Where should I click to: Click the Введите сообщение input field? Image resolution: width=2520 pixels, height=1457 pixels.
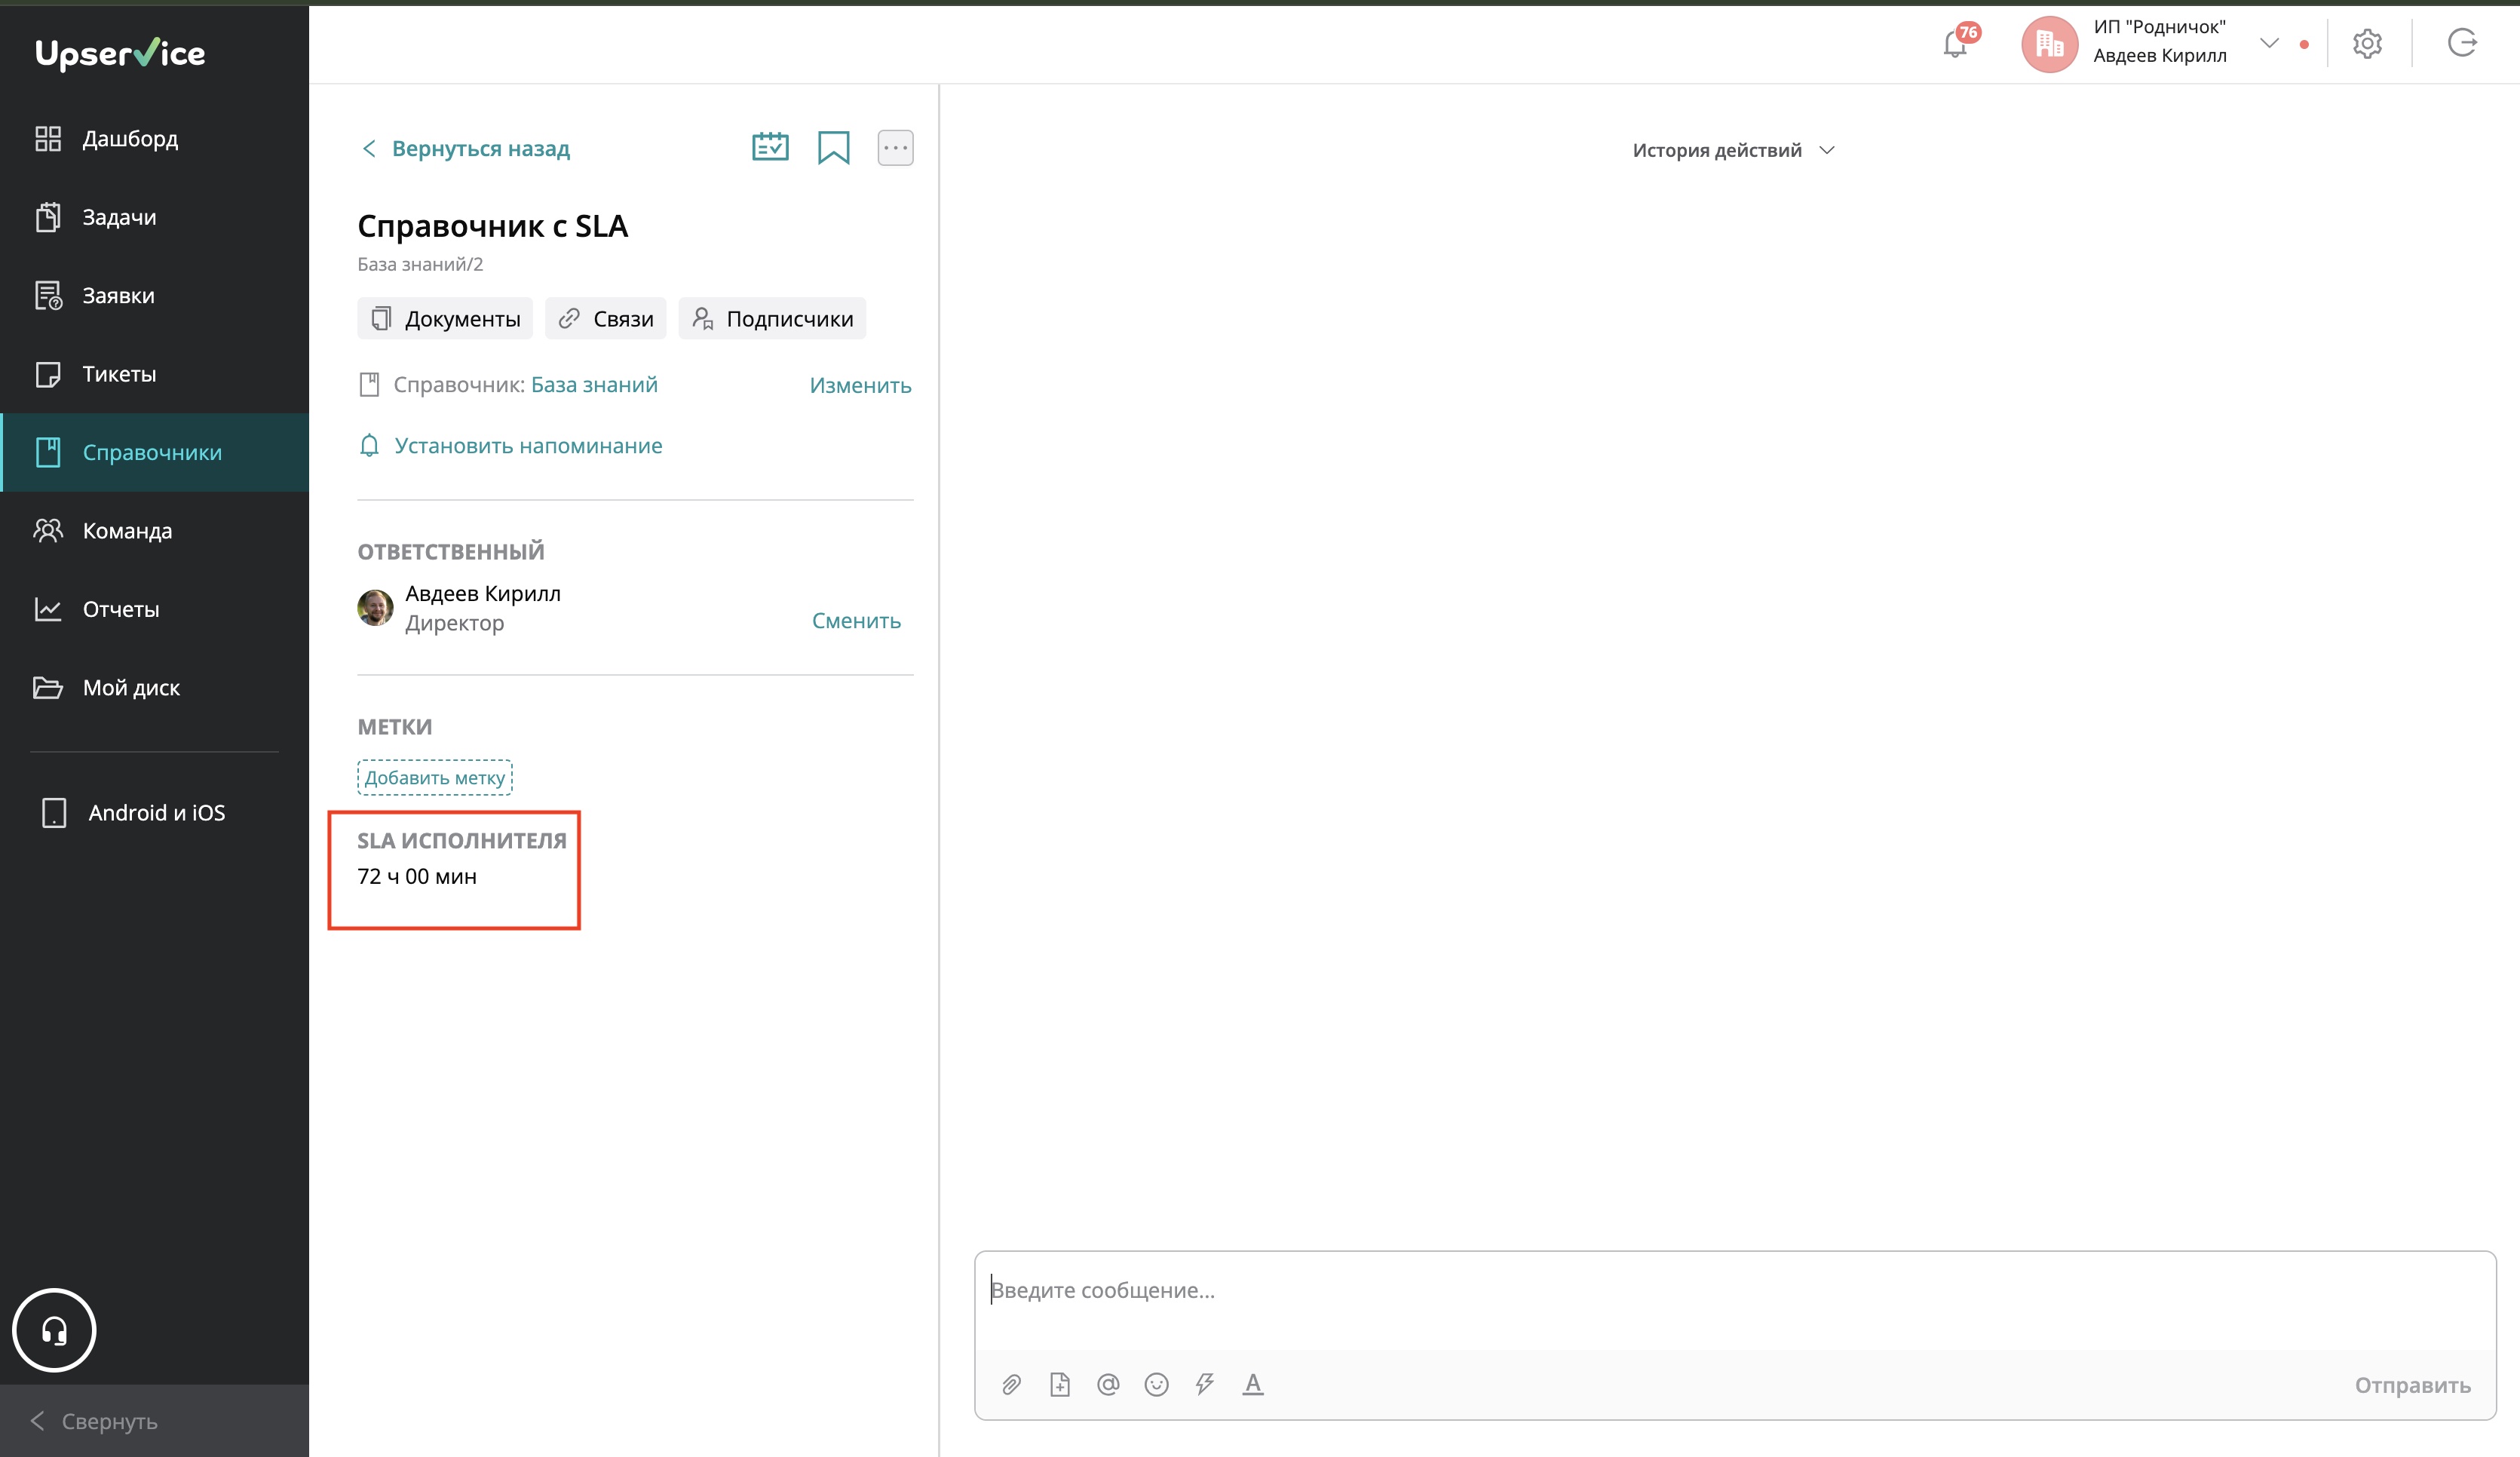(1733, 1291)
